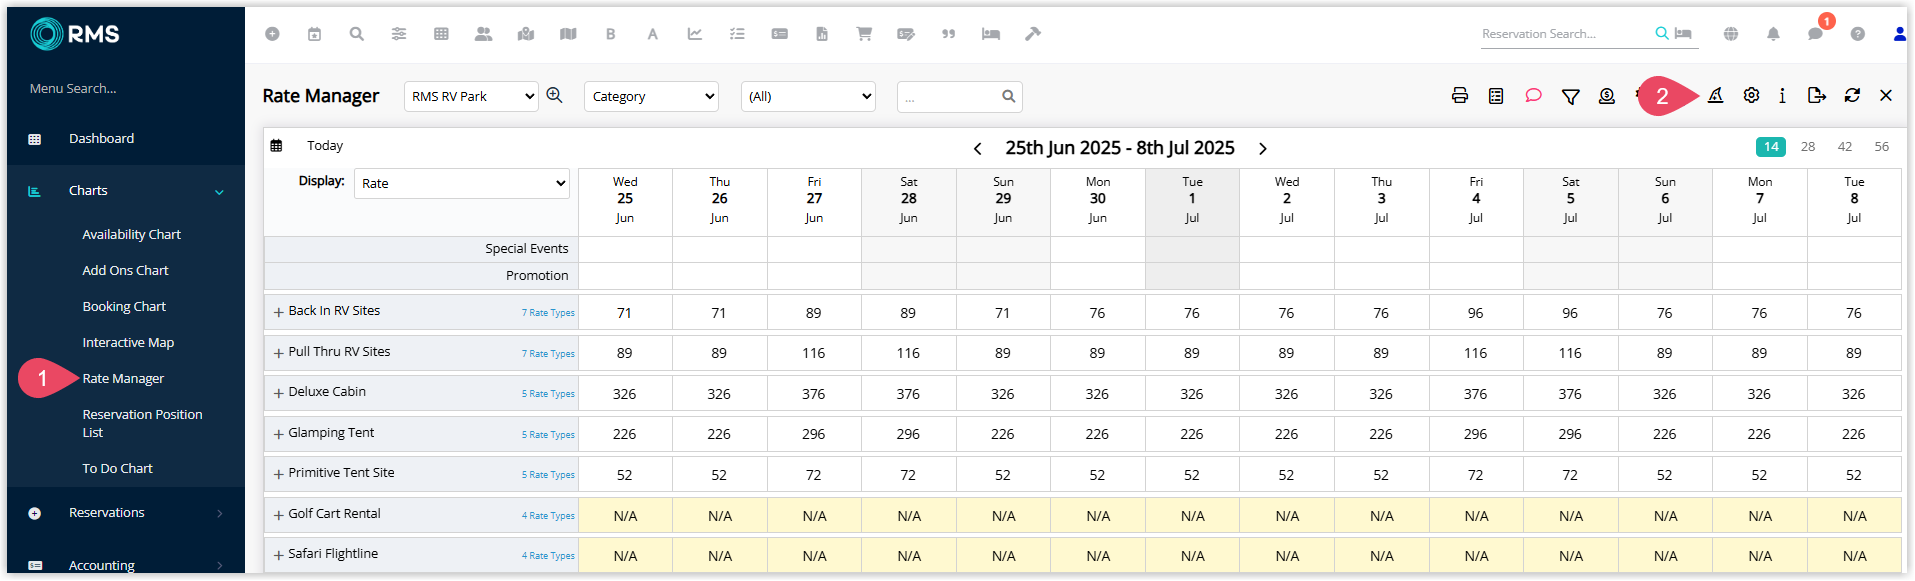Click the hammer icon in top toolbar
The image size is (1915, 581).
point(1033,34)
